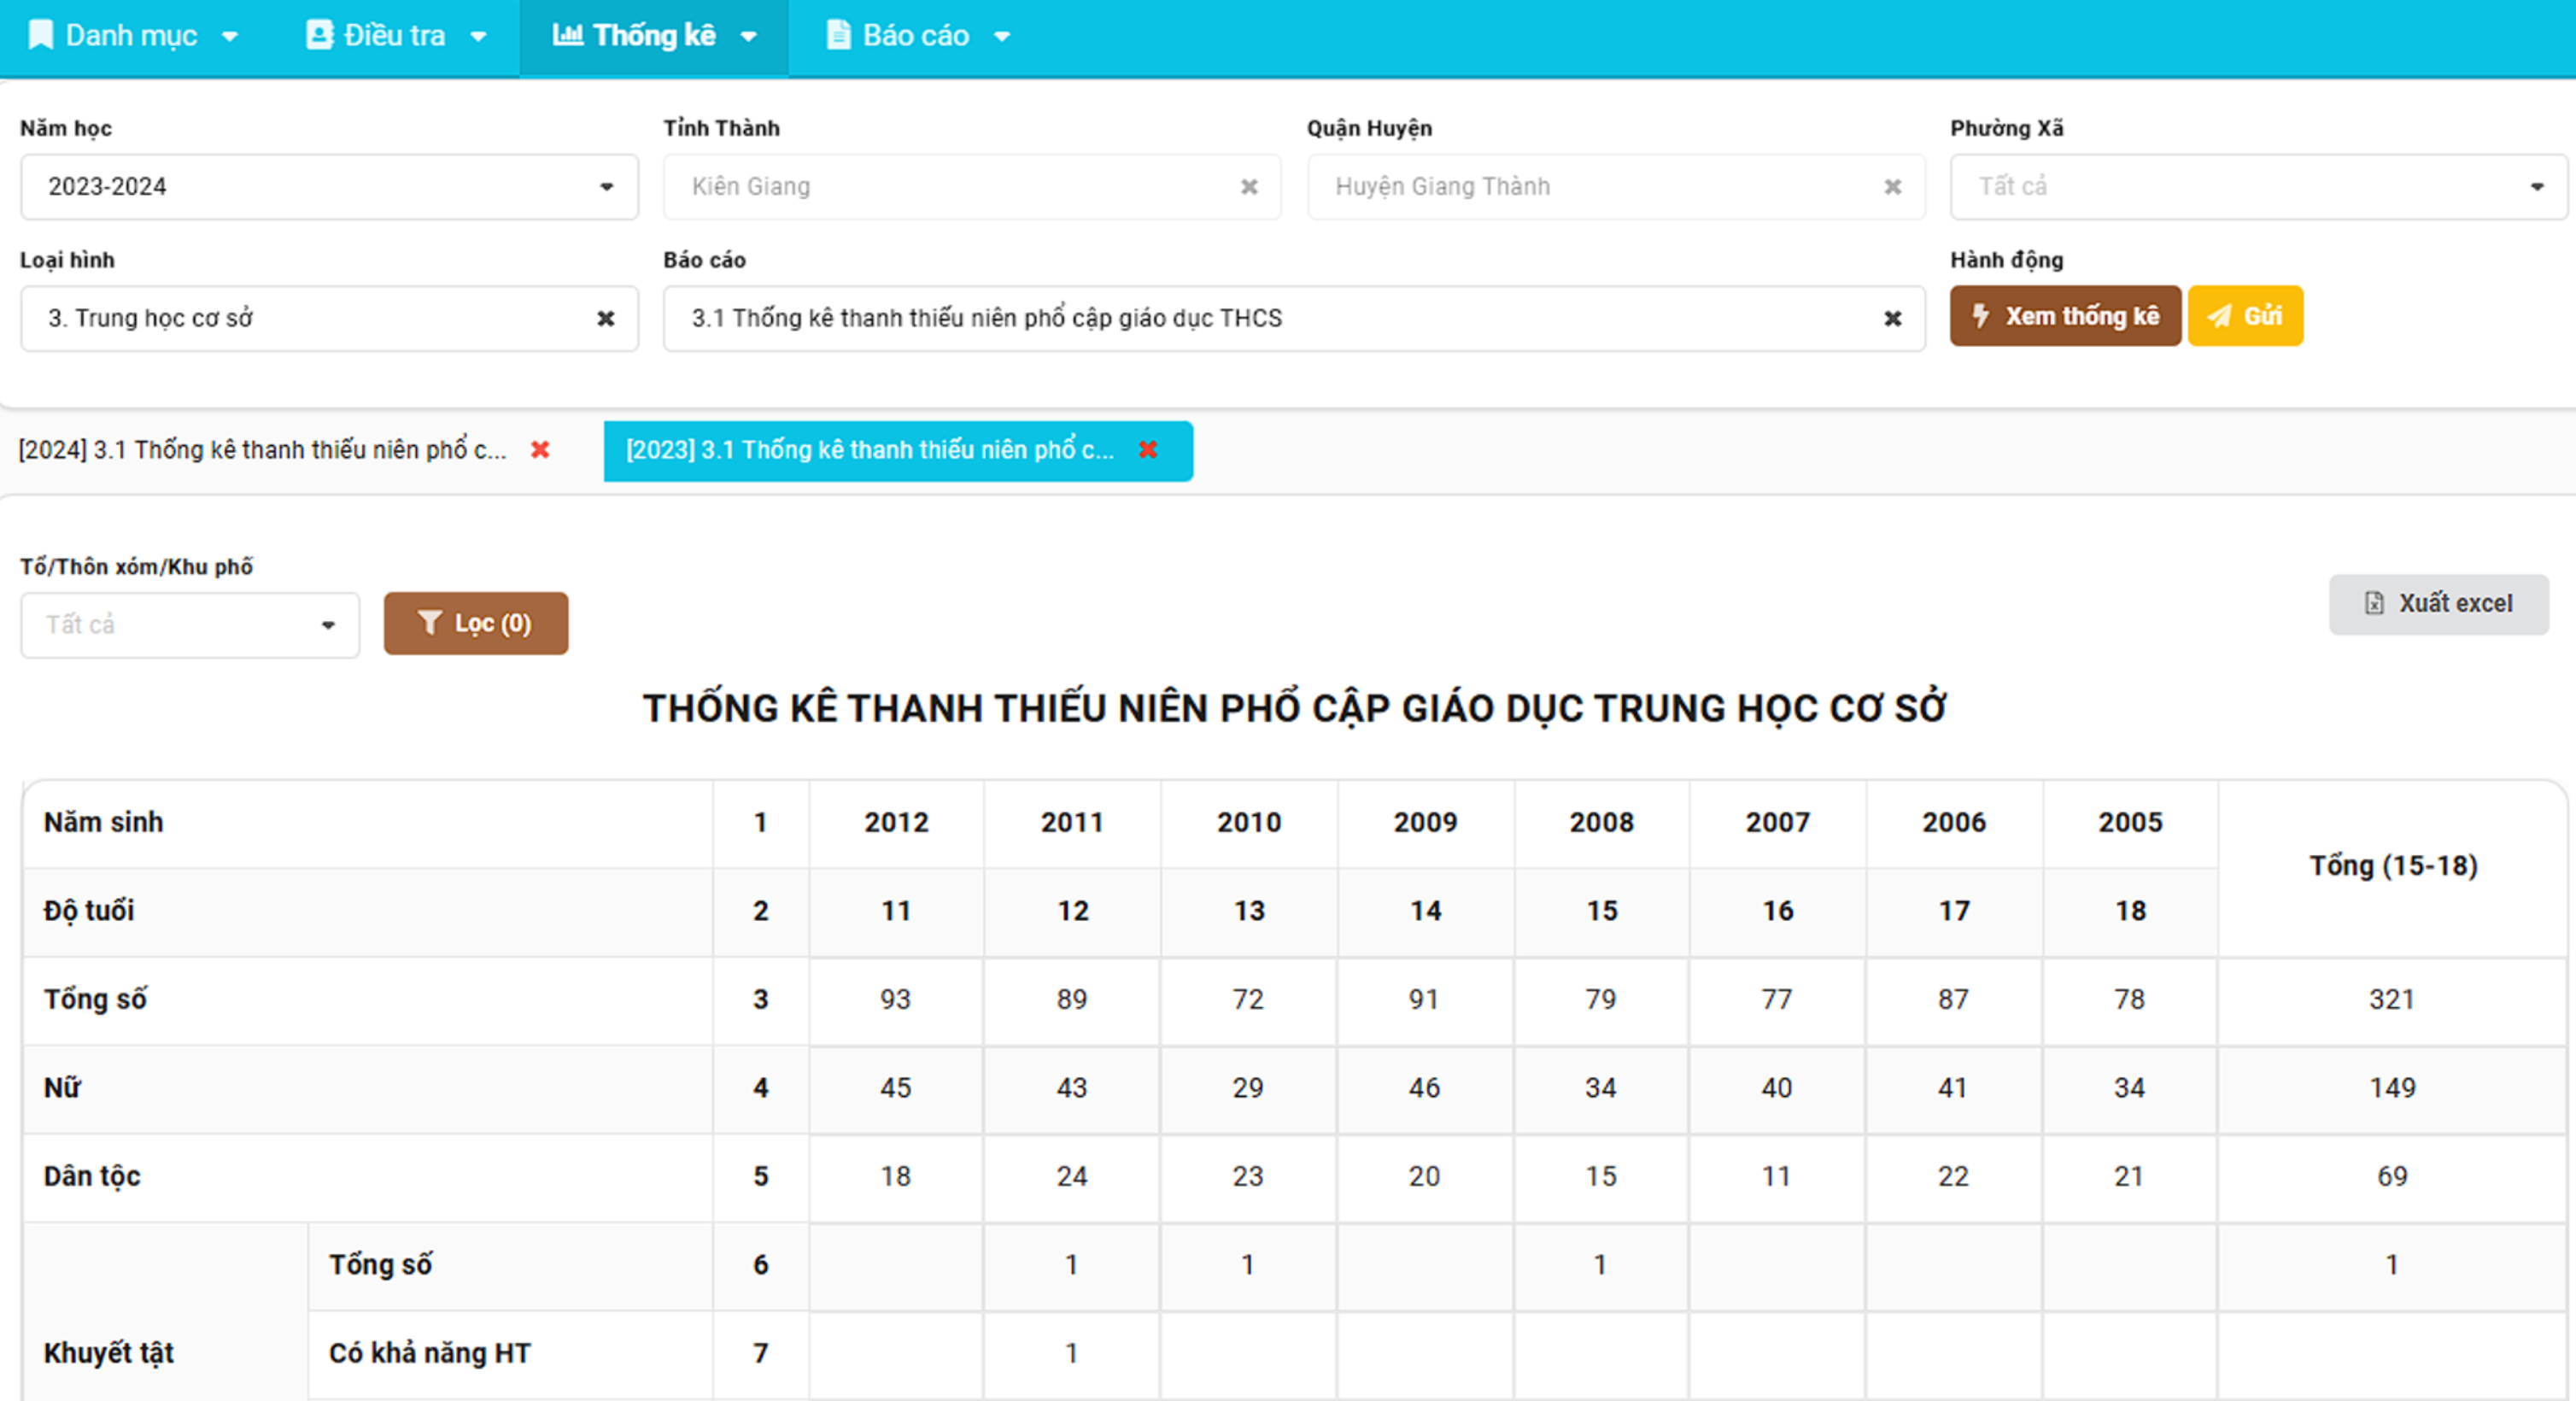Close the [2024] statistics tab
This screenshot has height=1401, width=2576.
[x=540, y=450]
